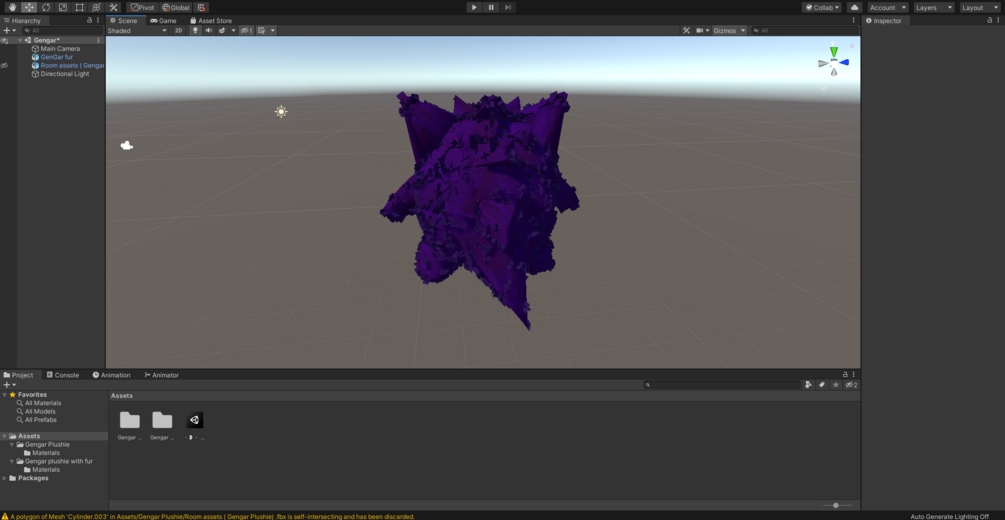Click the Project search field

[x=722, y=385]
